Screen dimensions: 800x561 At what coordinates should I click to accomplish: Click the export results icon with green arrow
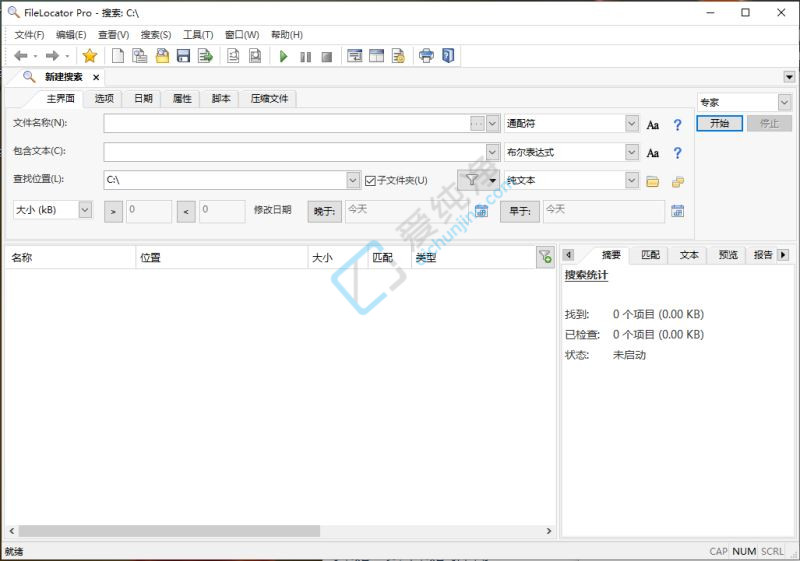205,56
